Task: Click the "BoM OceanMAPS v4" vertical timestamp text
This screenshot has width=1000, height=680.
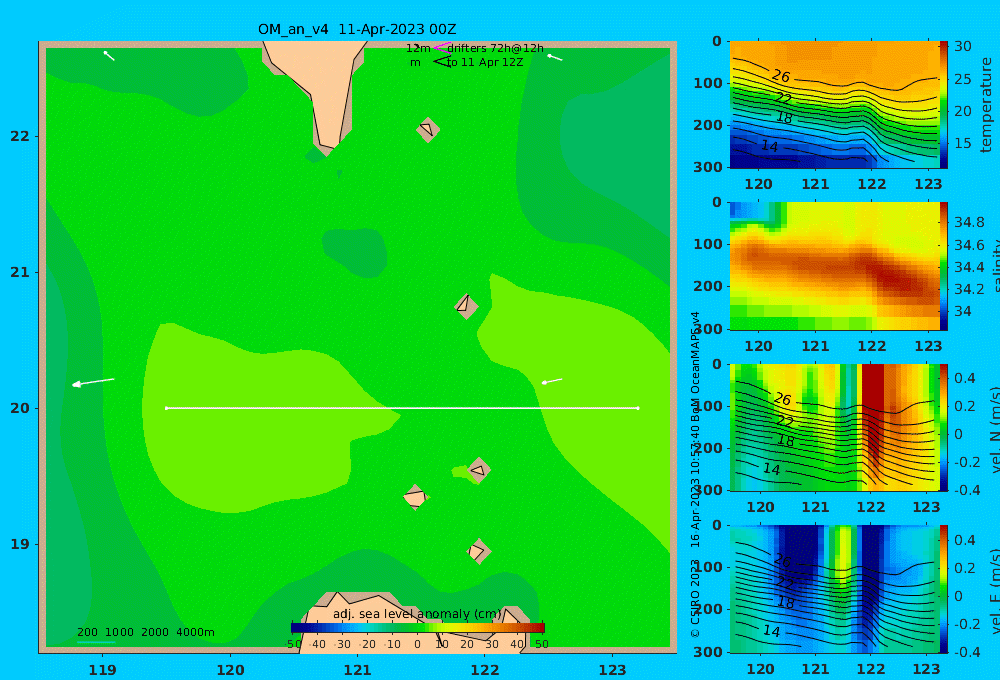Action: [x=695, y=366]
